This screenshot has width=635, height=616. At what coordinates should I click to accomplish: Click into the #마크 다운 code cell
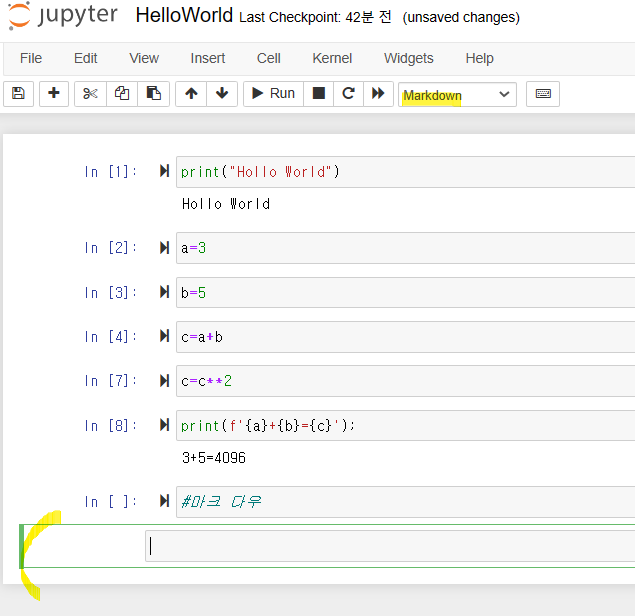coord(405,502)
